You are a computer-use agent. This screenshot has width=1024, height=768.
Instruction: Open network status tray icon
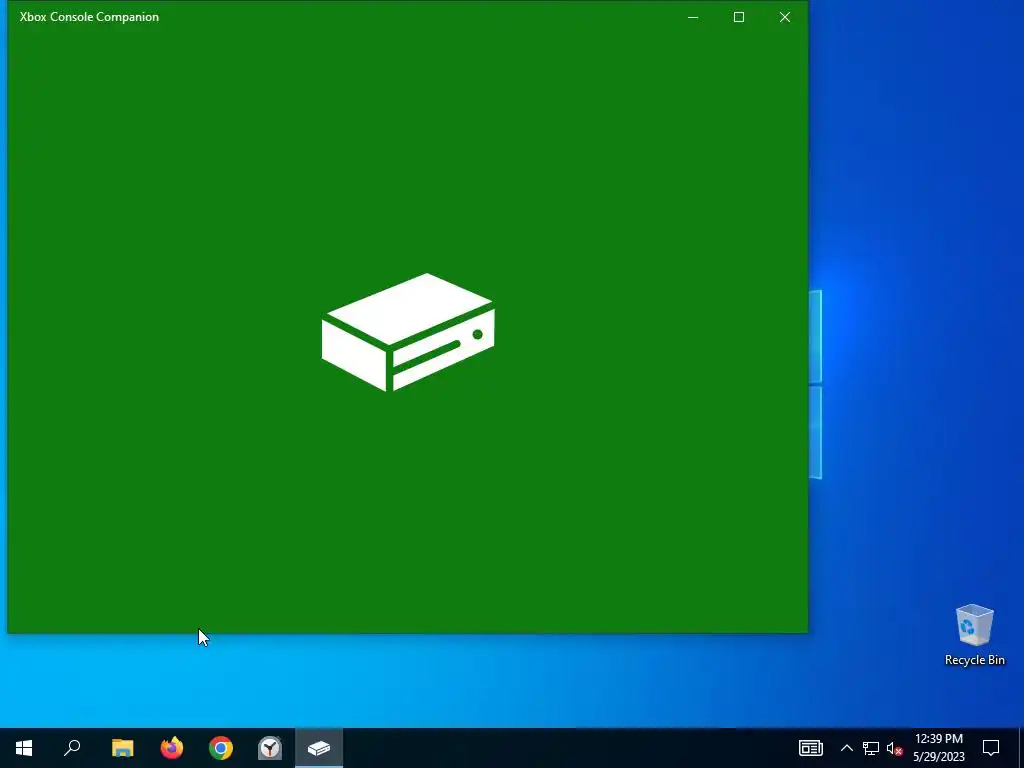click(x=871, y=748)
